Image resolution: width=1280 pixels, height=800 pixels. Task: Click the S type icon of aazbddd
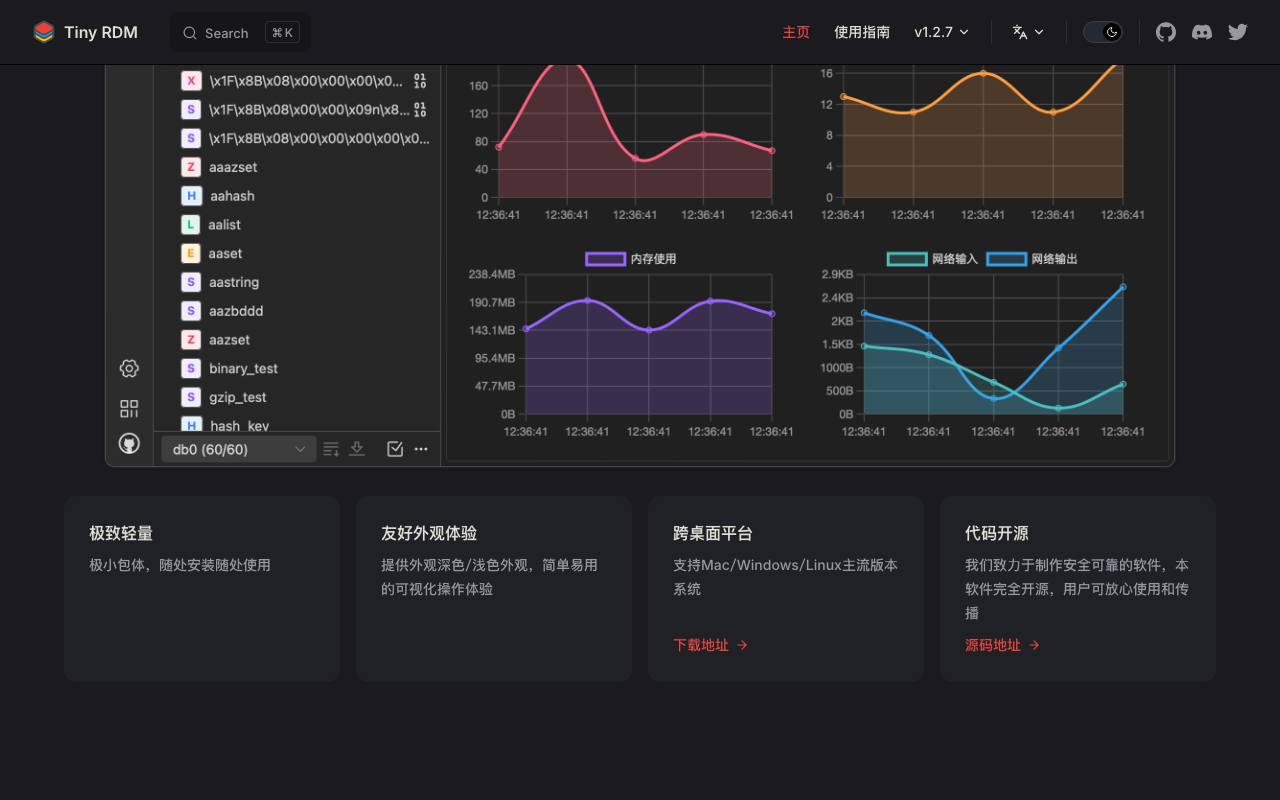[x=190, y=311]
